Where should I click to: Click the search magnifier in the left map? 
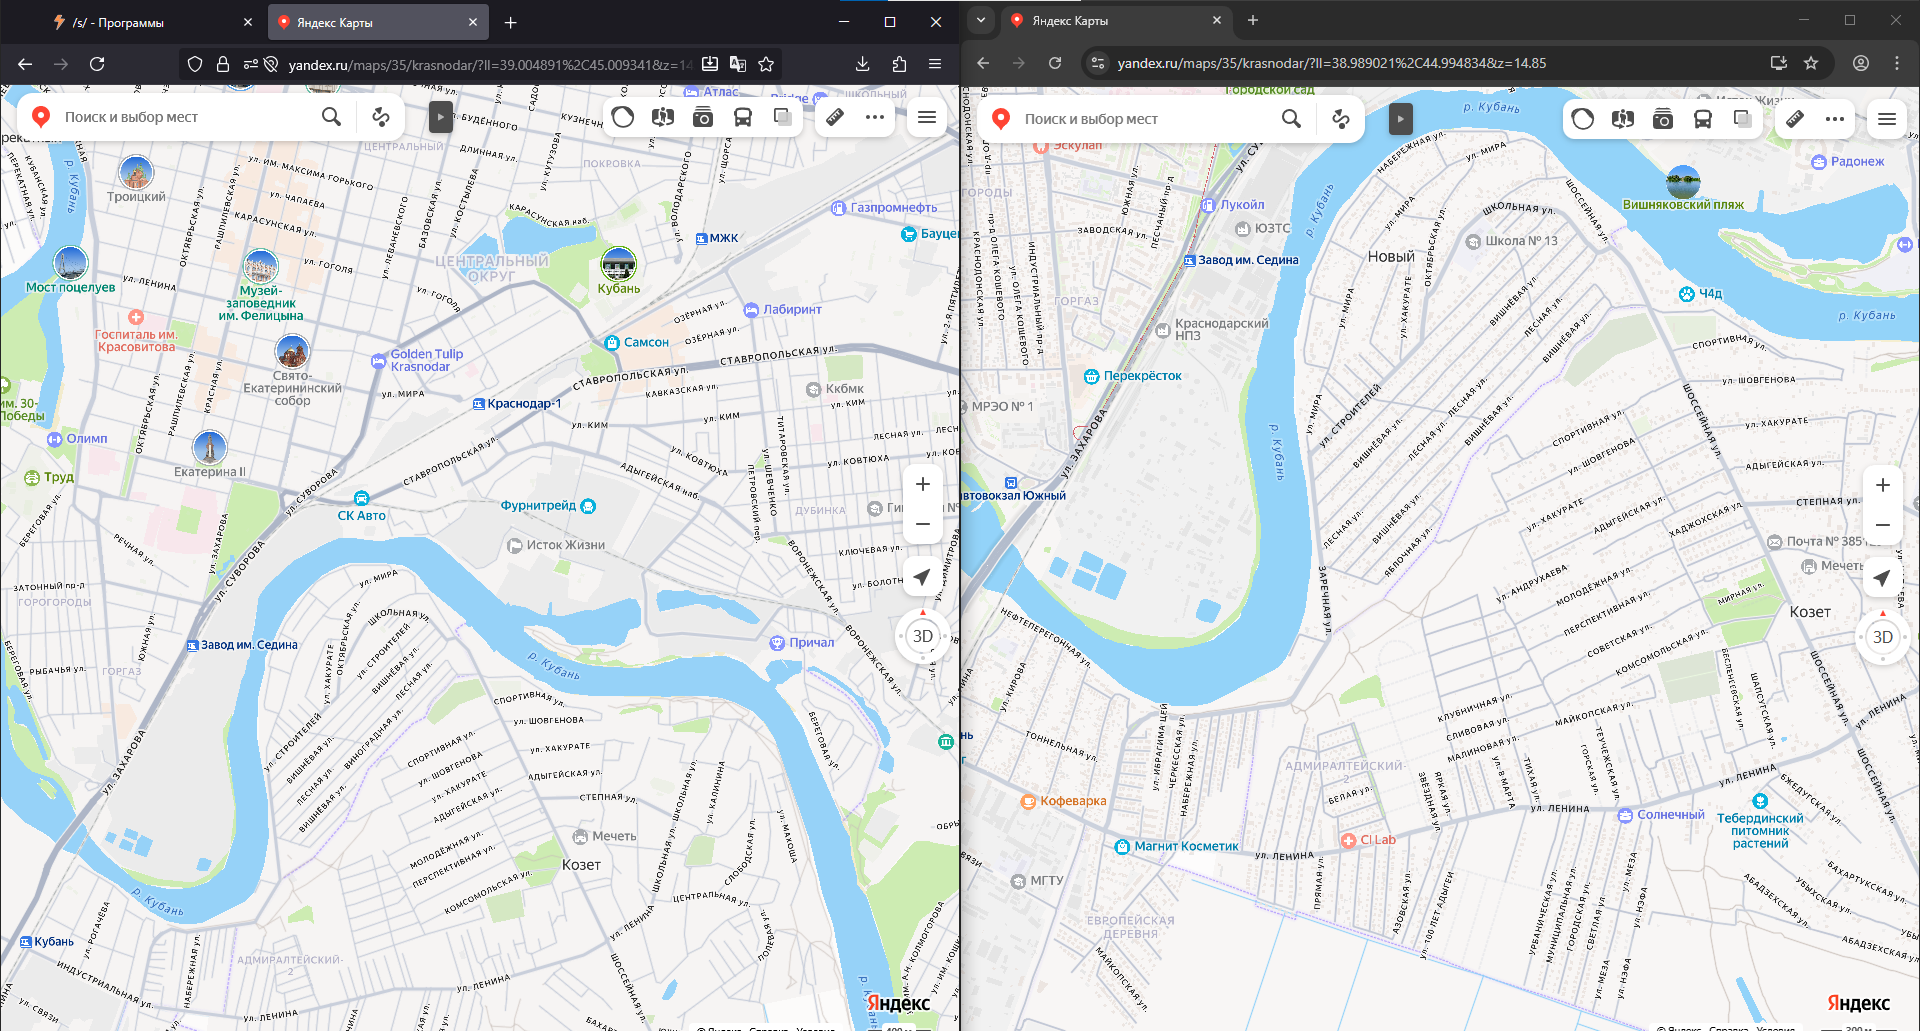pos(332,117)
